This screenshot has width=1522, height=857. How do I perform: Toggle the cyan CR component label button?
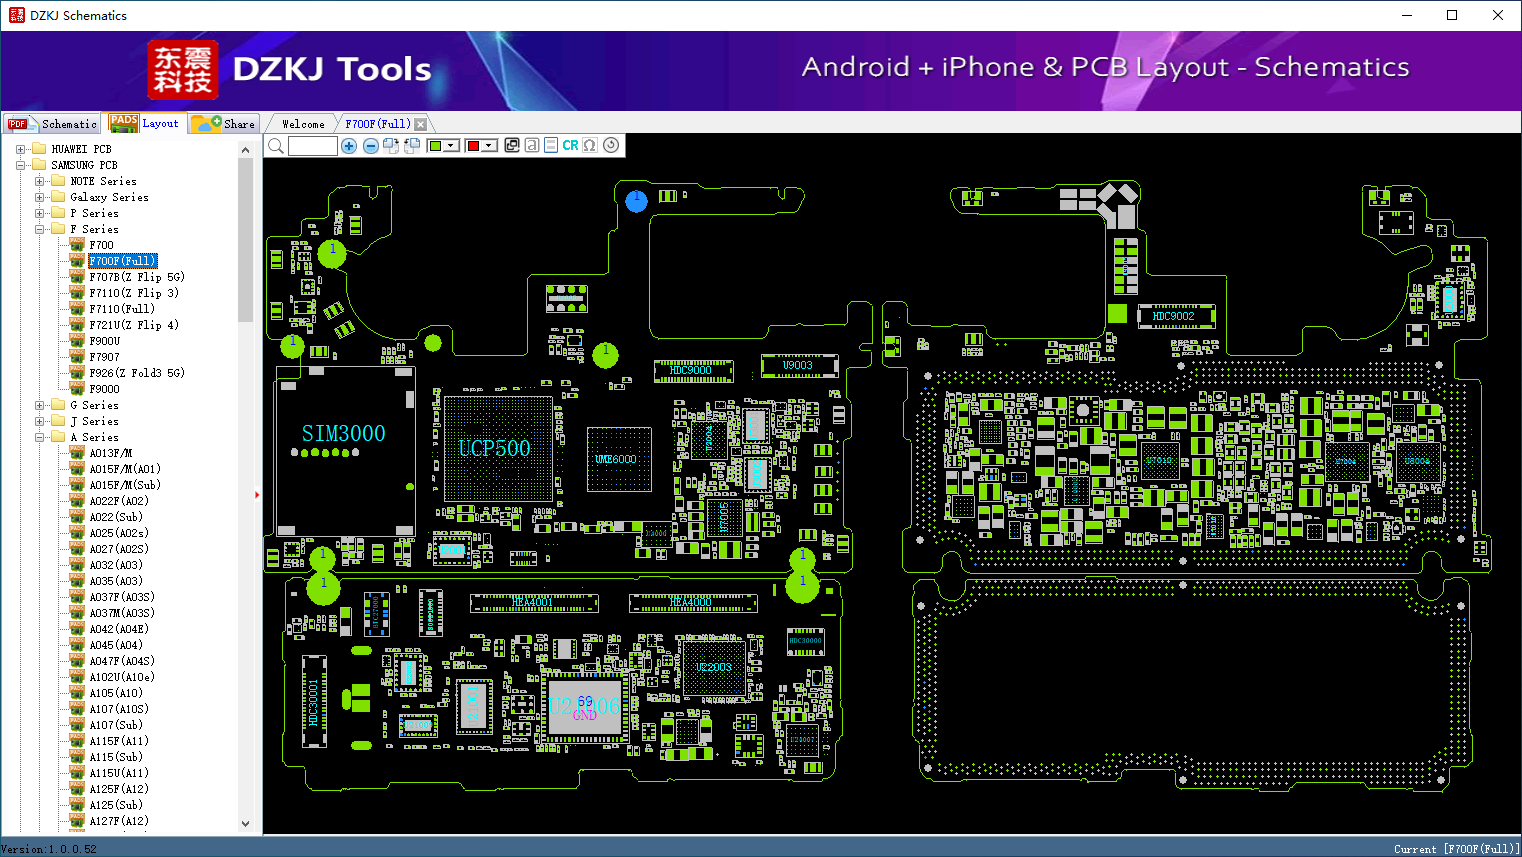tap(570, 145)
